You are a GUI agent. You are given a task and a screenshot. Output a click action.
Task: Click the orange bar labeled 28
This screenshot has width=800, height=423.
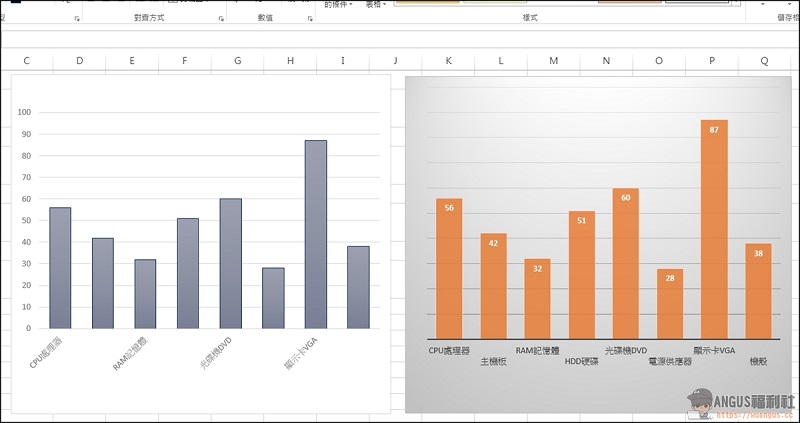670,304
